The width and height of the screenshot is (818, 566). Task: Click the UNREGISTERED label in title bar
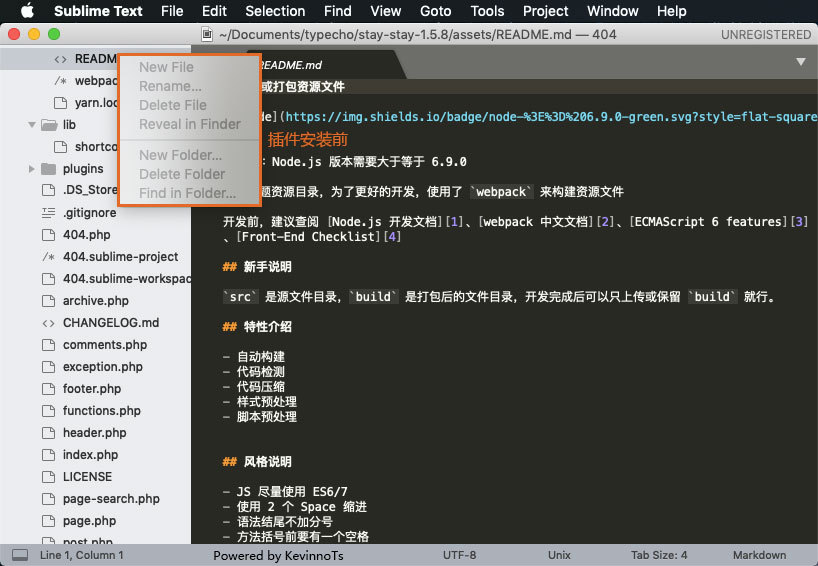(x=766, y=35)
